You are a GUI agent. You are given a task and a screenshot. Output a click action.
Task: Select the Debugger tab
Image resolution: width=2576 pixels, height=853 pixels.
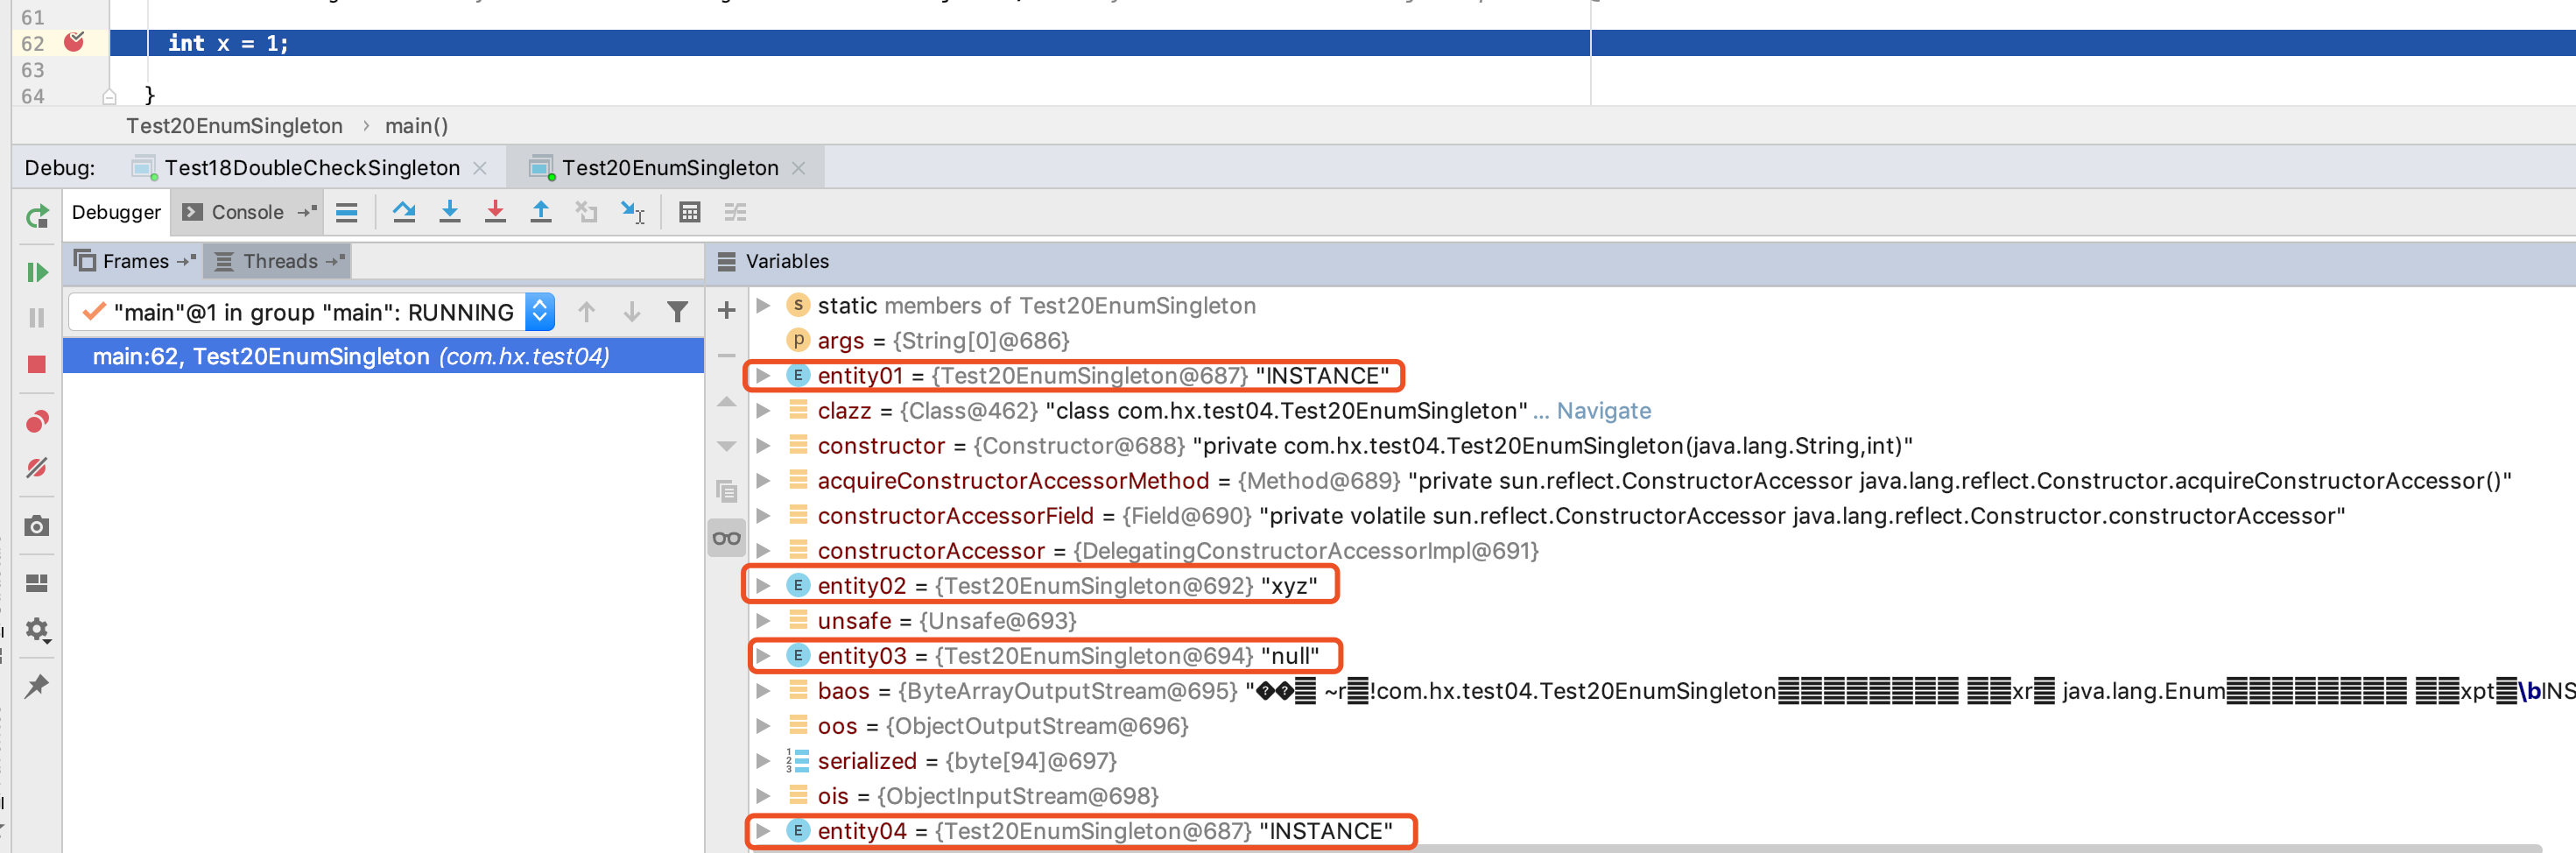(116, 212)
